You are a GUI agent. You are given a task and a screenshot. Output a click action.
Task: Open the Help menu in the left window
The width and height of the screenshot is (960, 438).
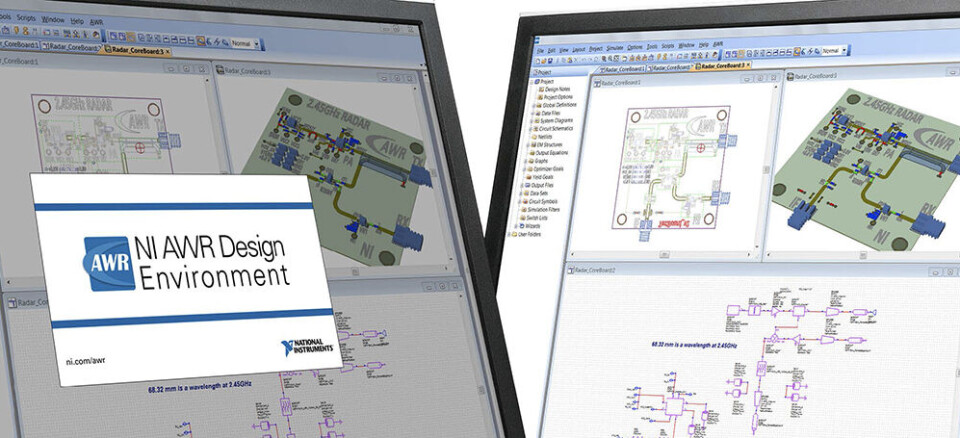77,21
